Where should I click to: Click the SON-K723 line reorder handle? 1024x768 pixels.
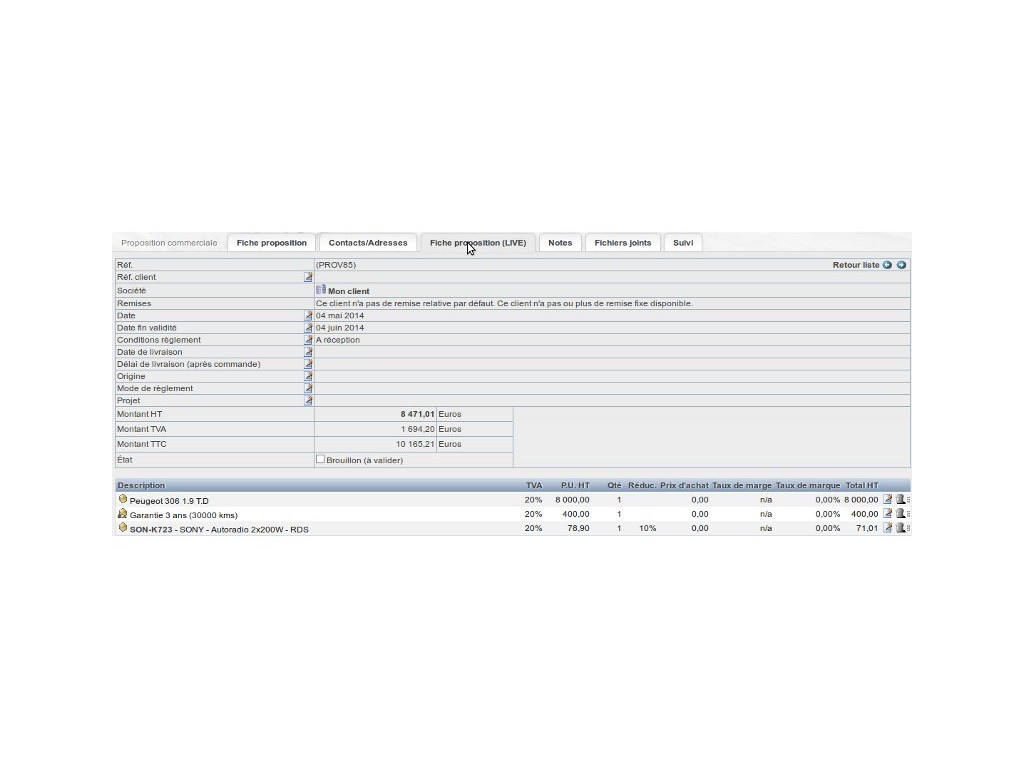pyautogui.click(x=908, y=528)
